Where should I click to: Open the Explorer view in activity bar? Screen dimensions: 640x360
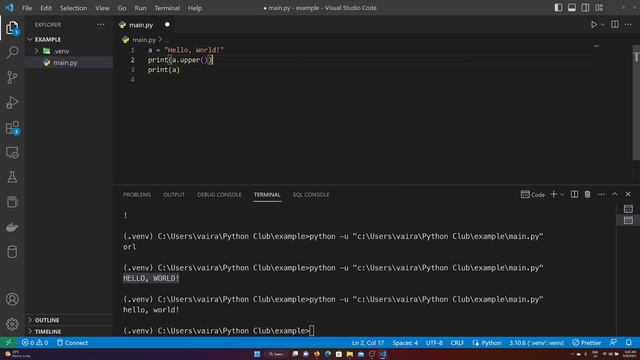(12, 28)
